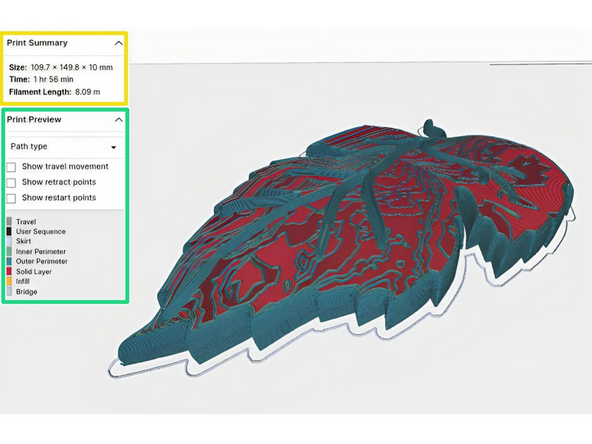Click the size value 109.7 × 149.8 × 10 mm
This screenshot has height=444, width=592.
pos(72,68)
